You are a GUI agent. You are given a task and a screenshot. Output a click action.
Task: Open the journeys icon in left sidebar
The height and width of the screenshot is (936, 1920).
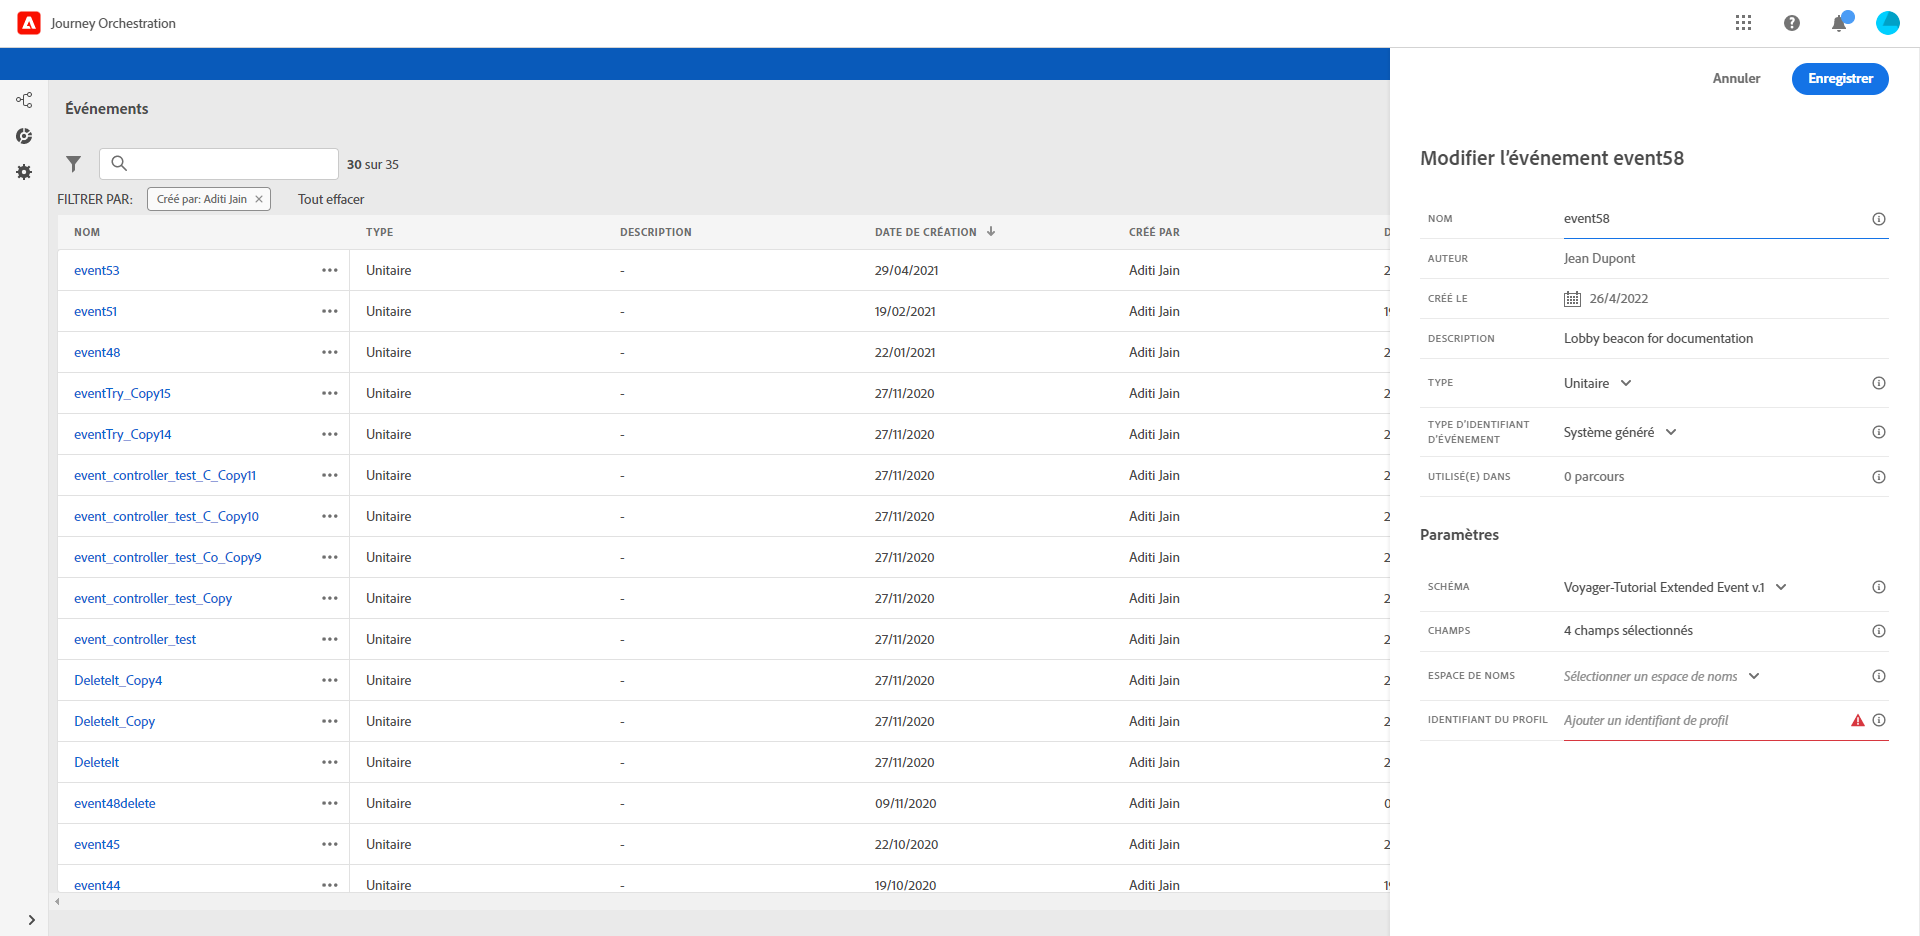(x=24, y=100)
